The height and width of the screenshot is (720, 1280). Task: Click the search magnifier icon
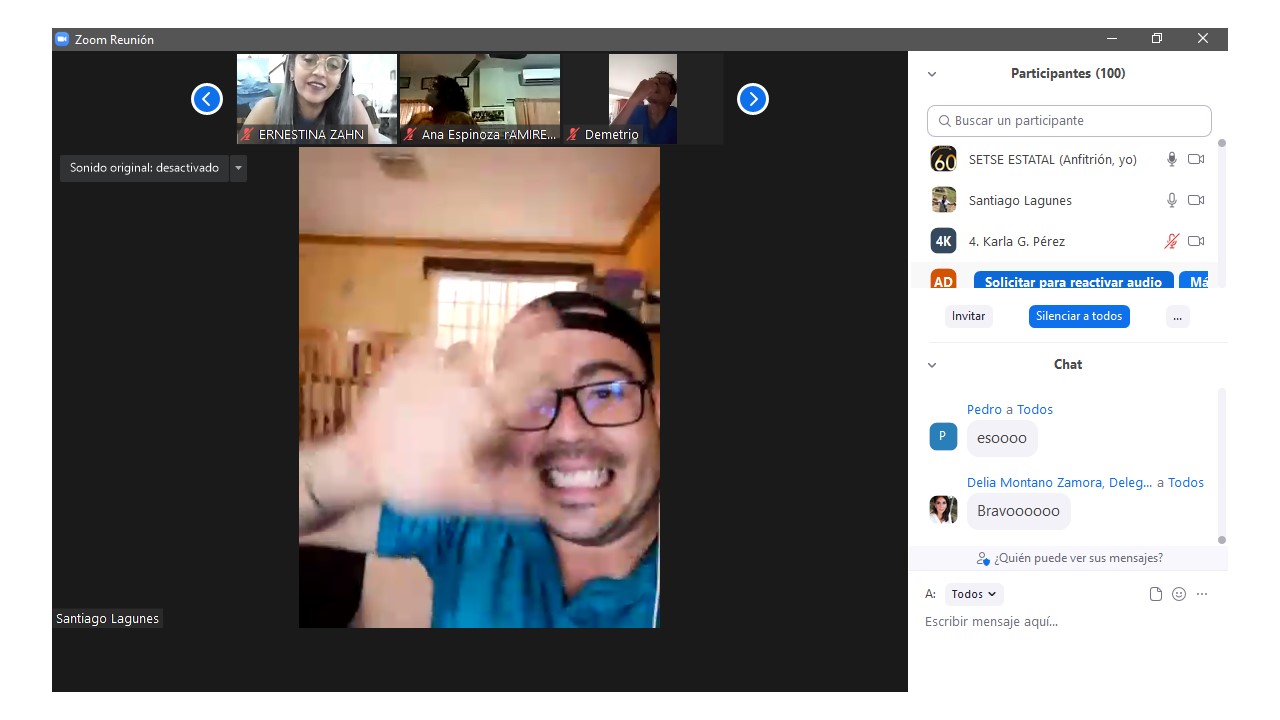(x=945, y=121)
